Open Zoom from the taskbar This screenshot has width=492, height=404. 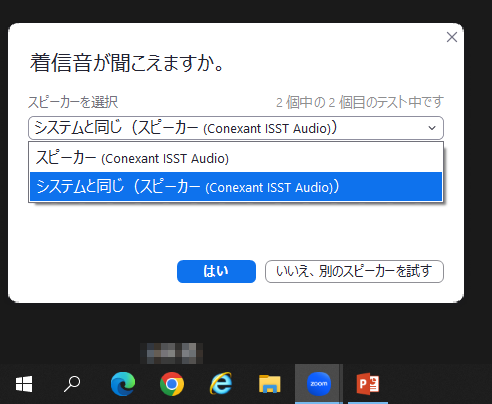(319, 384)
